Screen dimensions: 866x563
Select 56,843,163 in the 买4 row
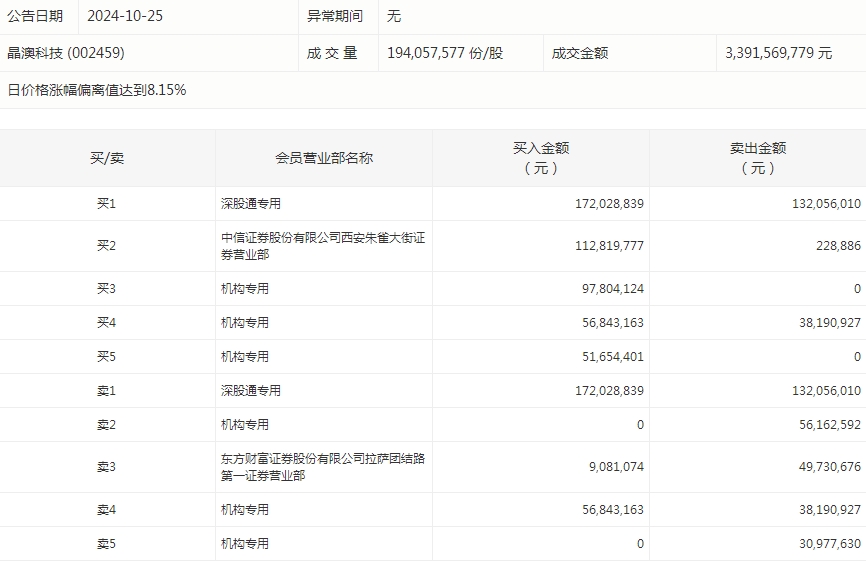(x=612, y=323)
